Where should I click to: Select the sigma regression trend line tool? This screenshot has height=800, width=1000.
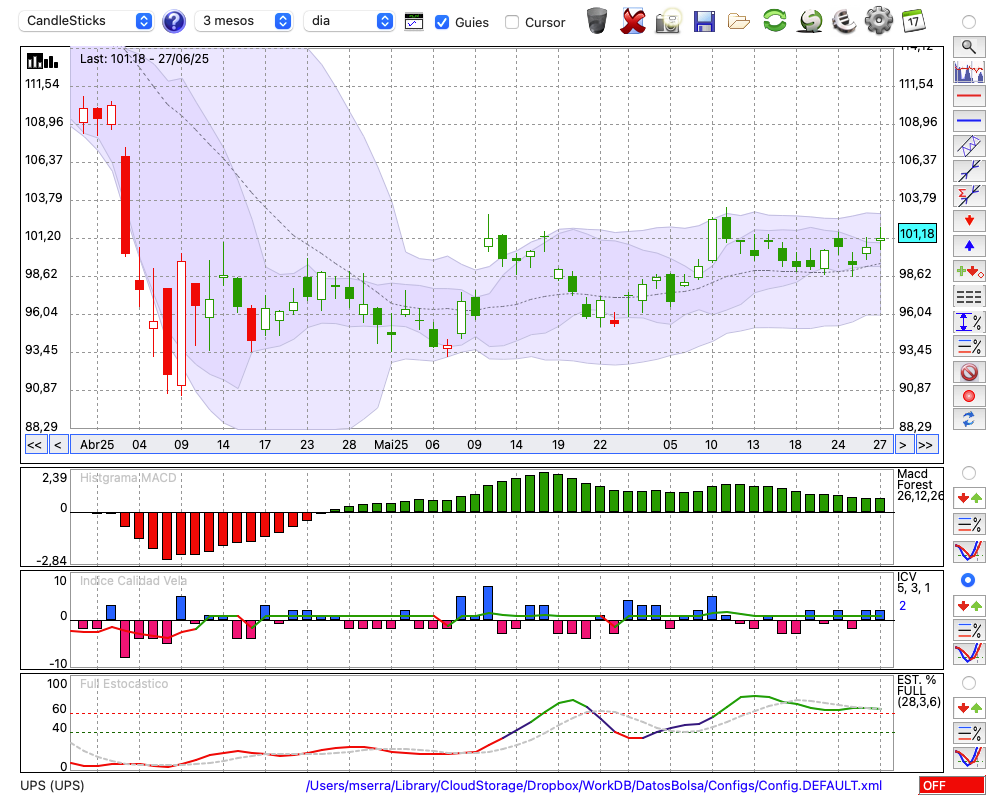tap(969, 196)
